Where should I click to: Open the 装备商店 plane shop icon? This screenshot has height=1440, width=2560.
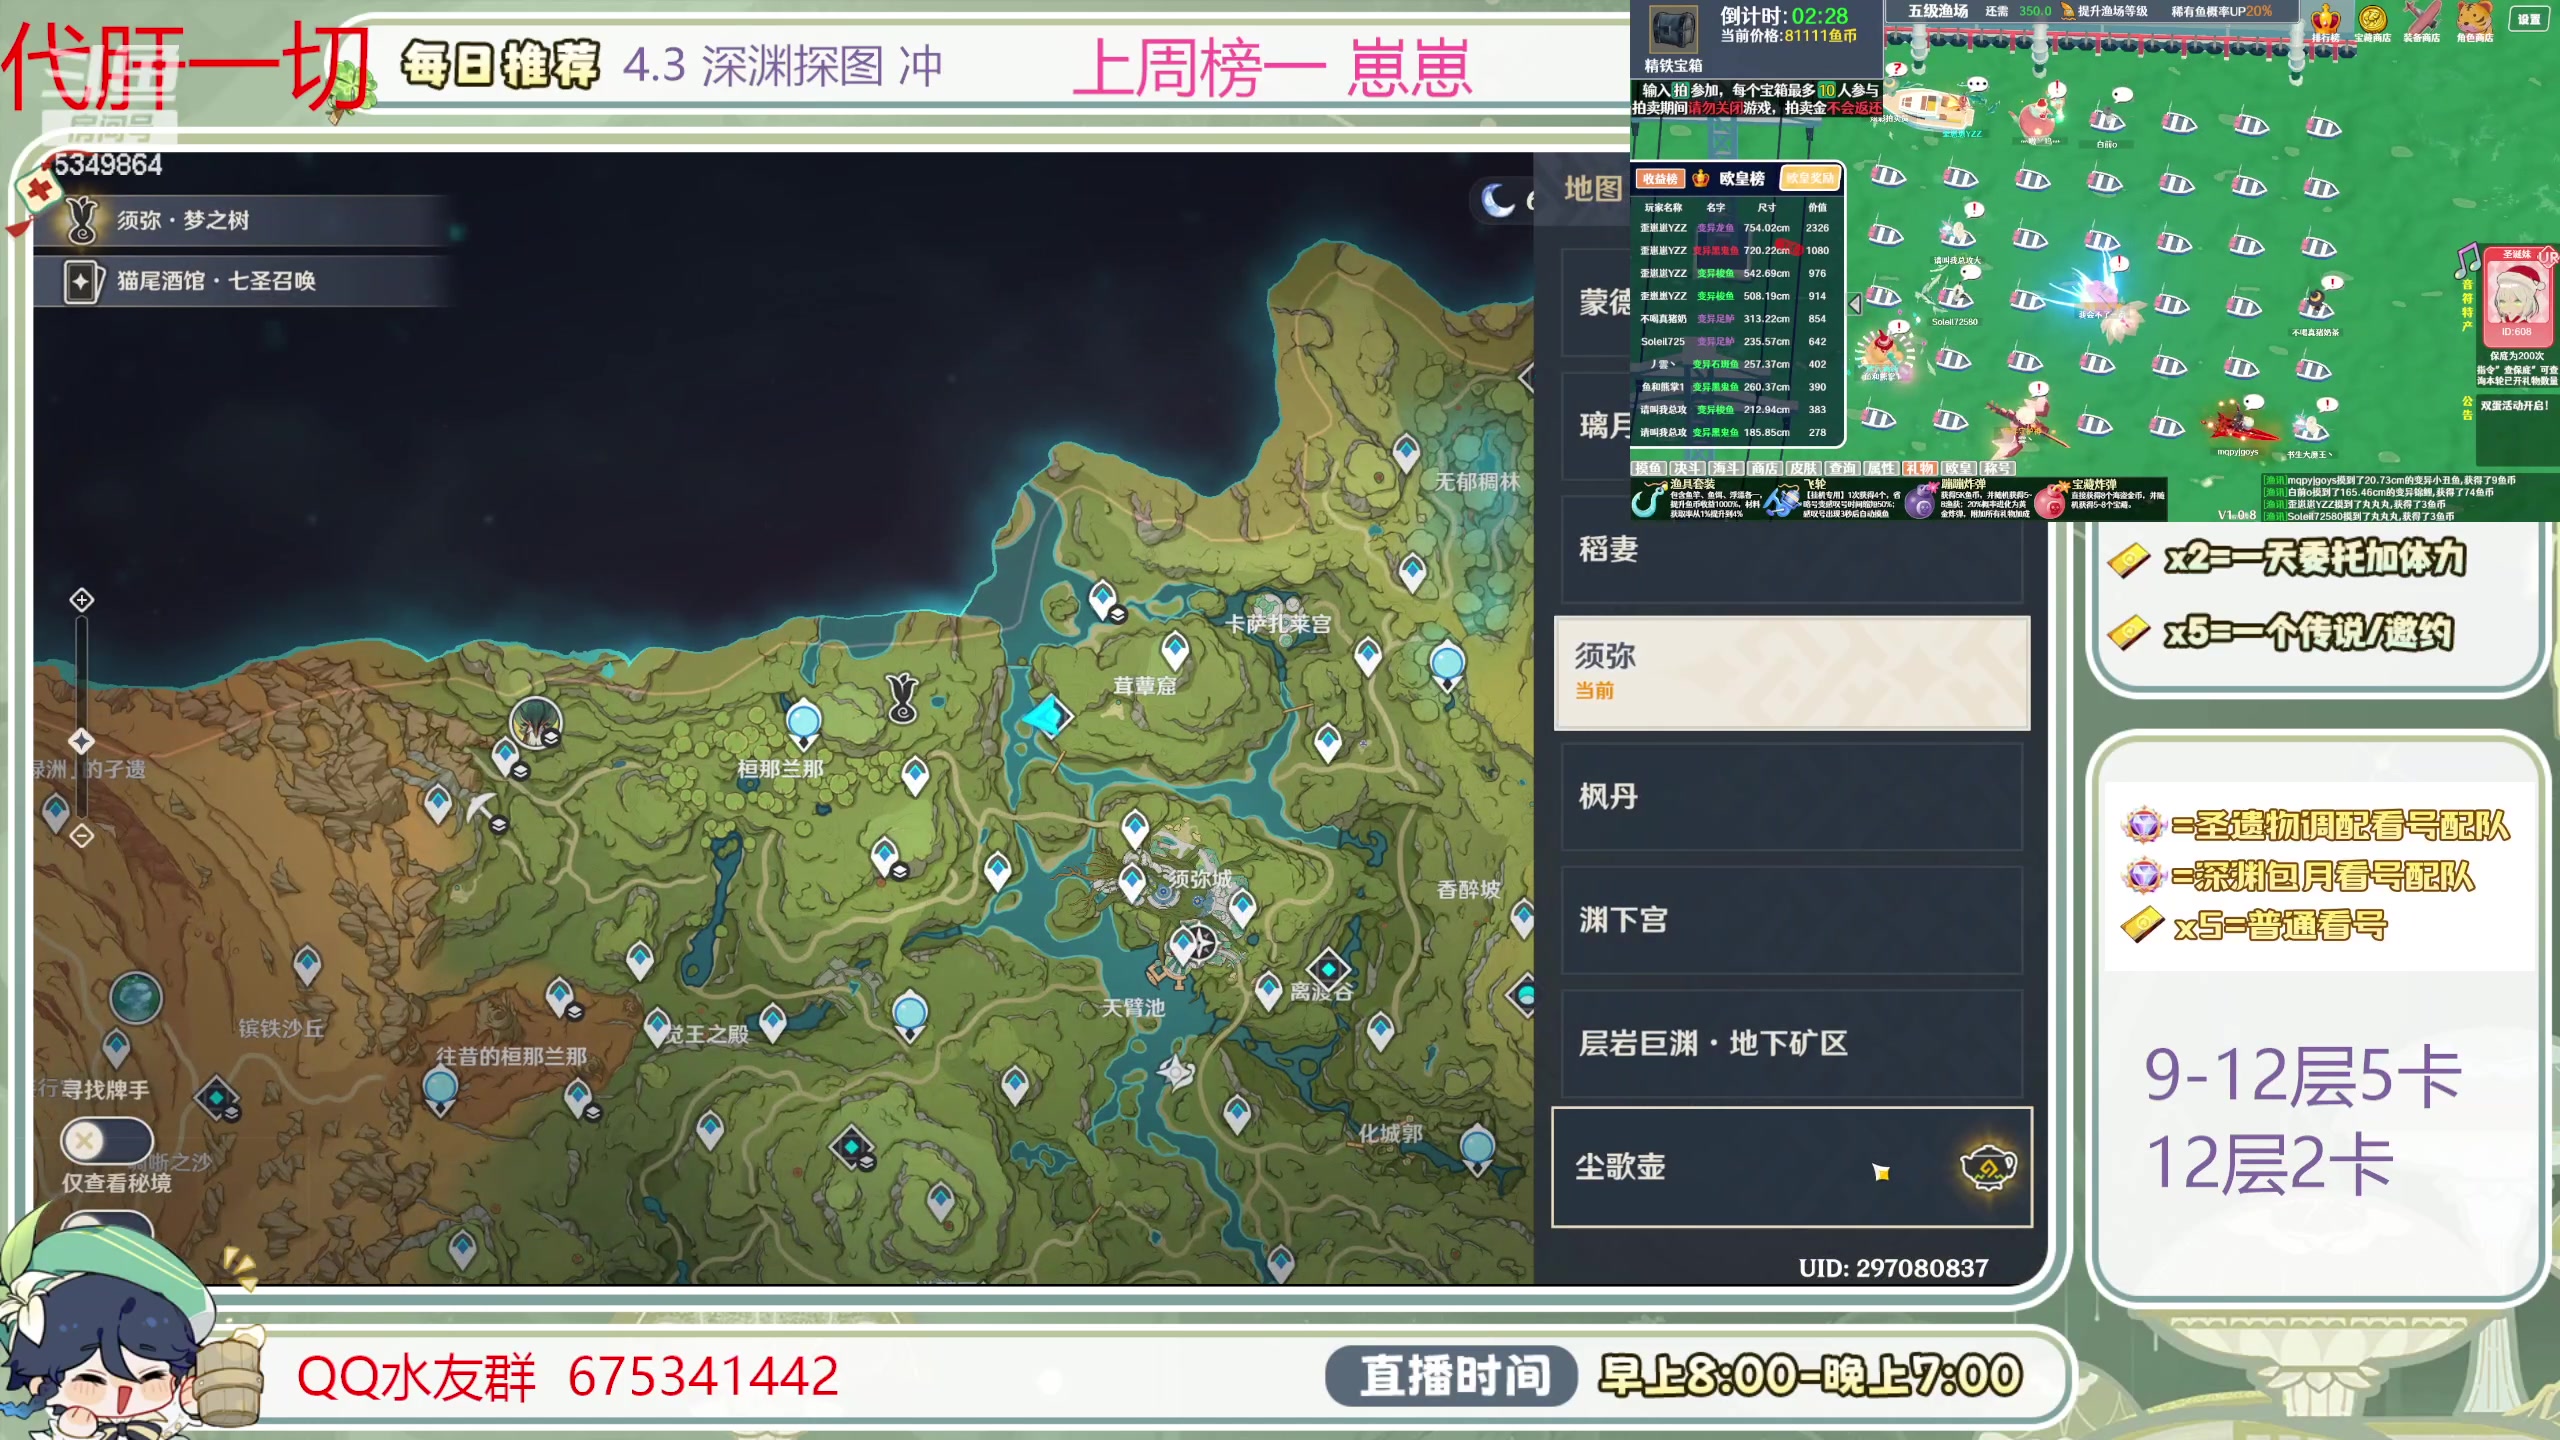[2422, 18]
